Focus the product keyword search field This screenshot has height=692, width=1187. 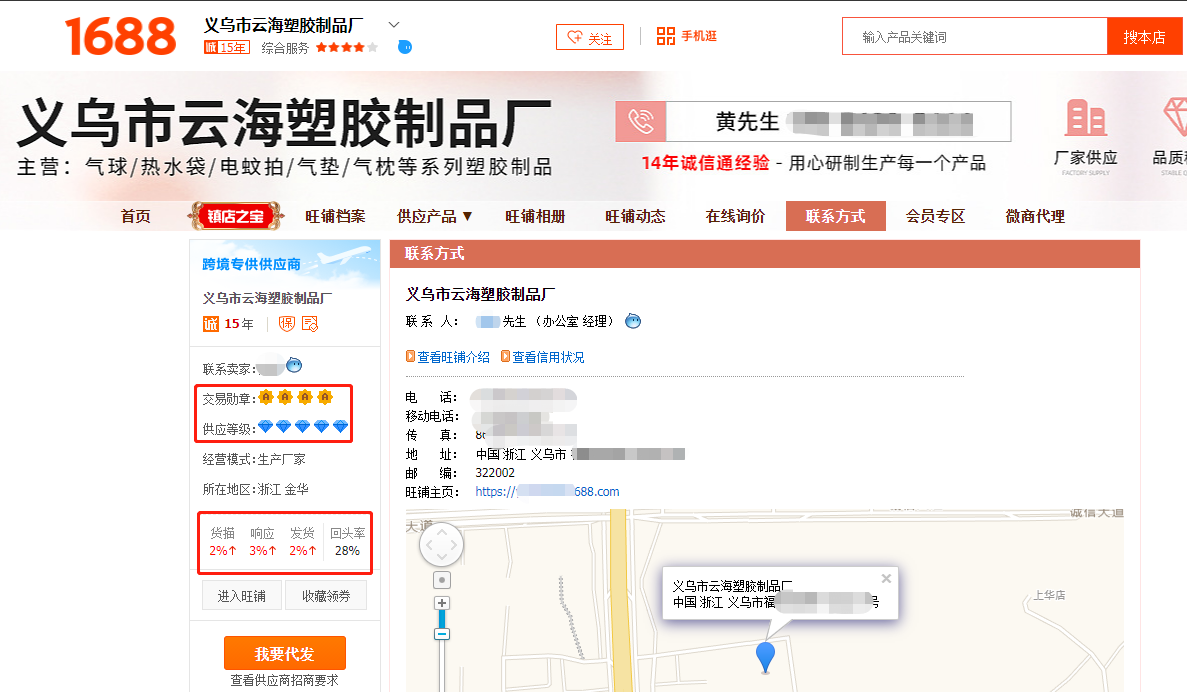click(x=974, y=36)
